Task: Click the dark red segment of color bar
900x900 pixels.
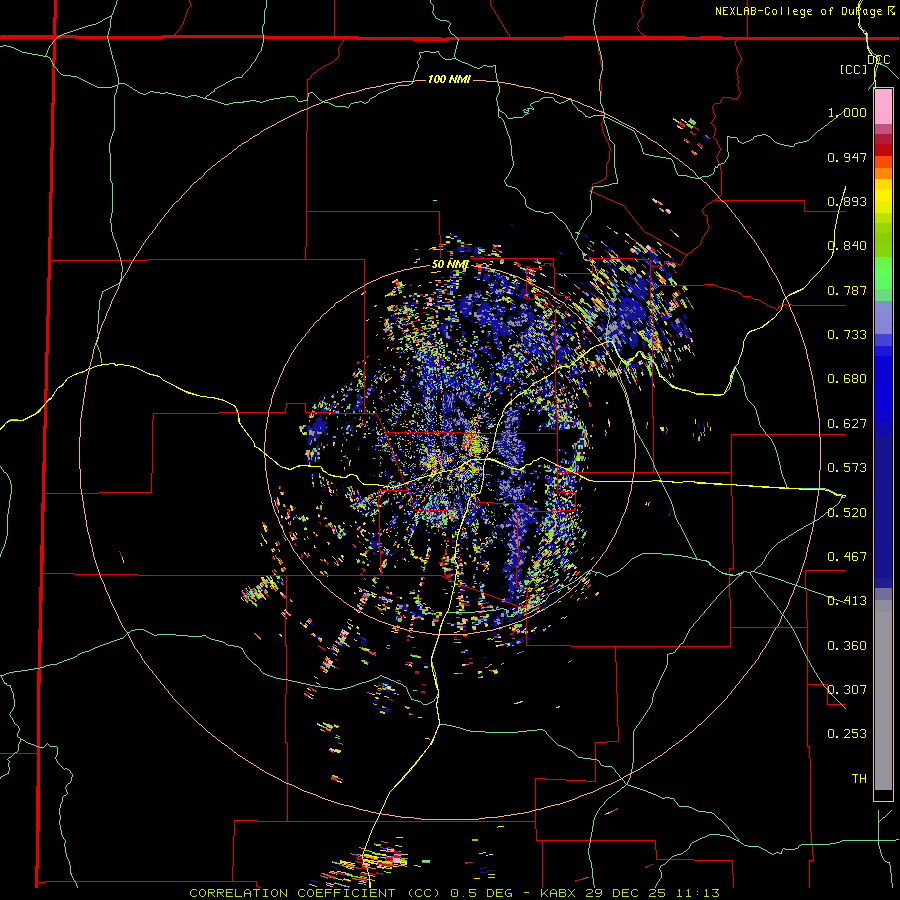Action: tap(883, 149)
